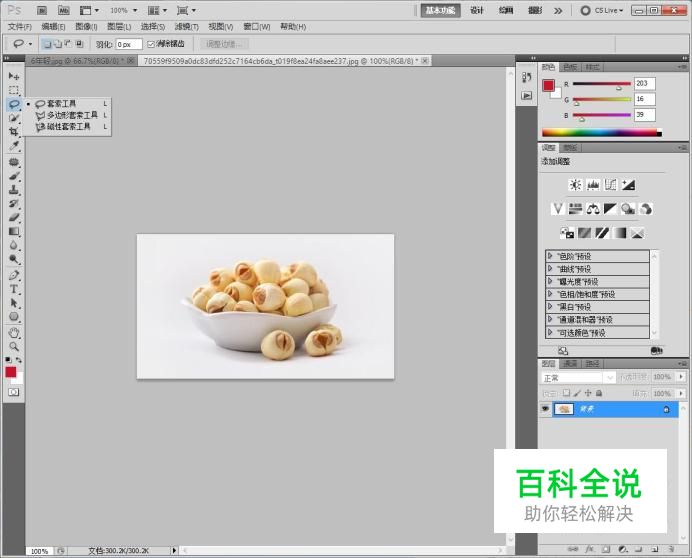
Task: Switch to the 设计 workspace
Action: coord(477,10)
